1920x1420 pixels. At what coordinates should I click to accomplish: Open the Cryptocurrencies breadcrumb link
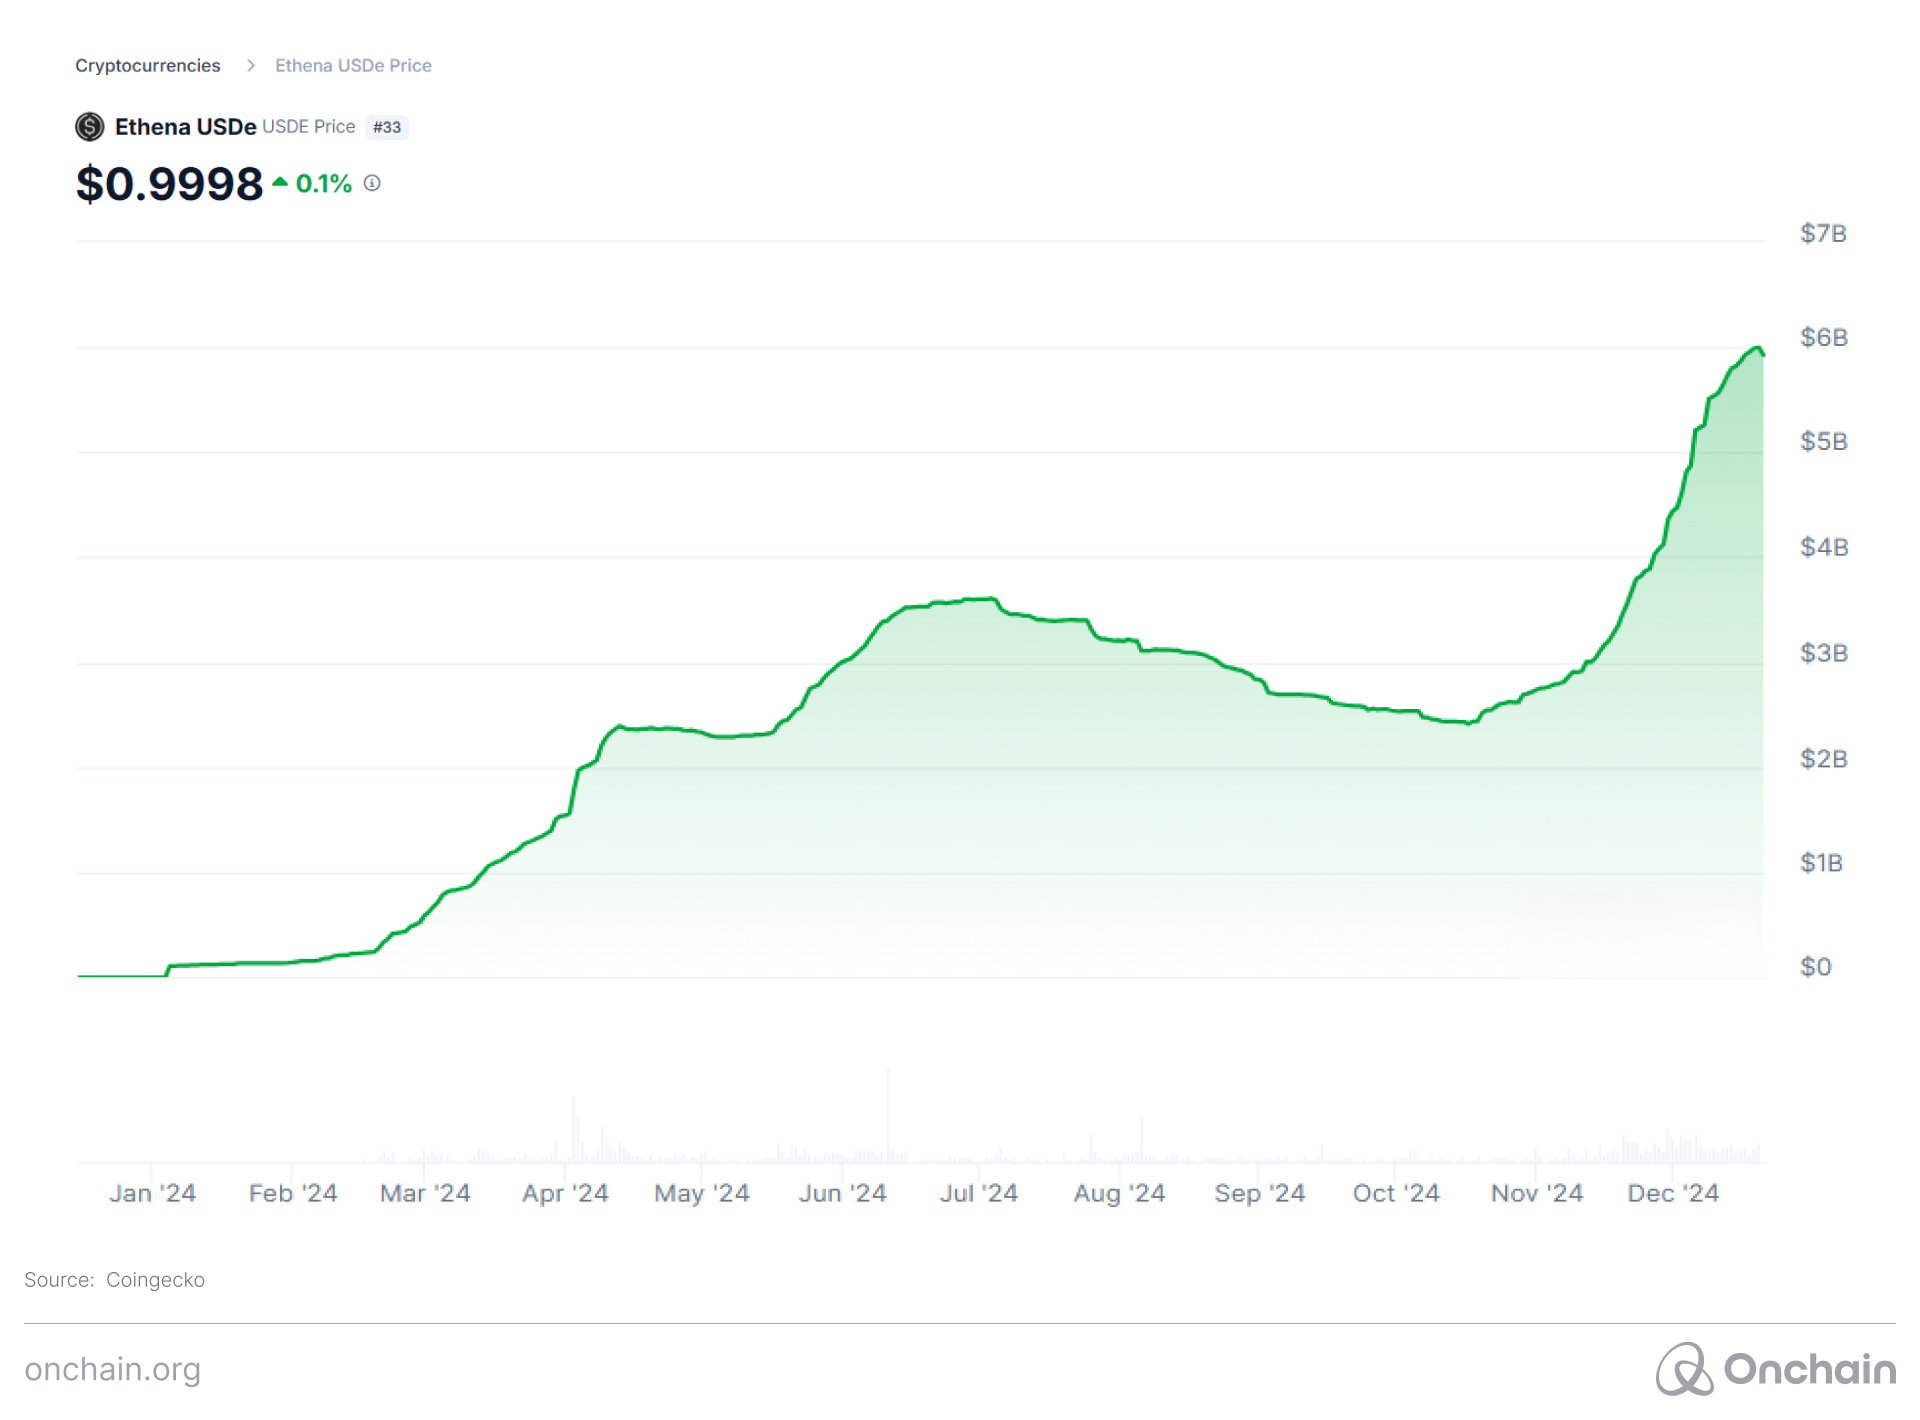148,66
